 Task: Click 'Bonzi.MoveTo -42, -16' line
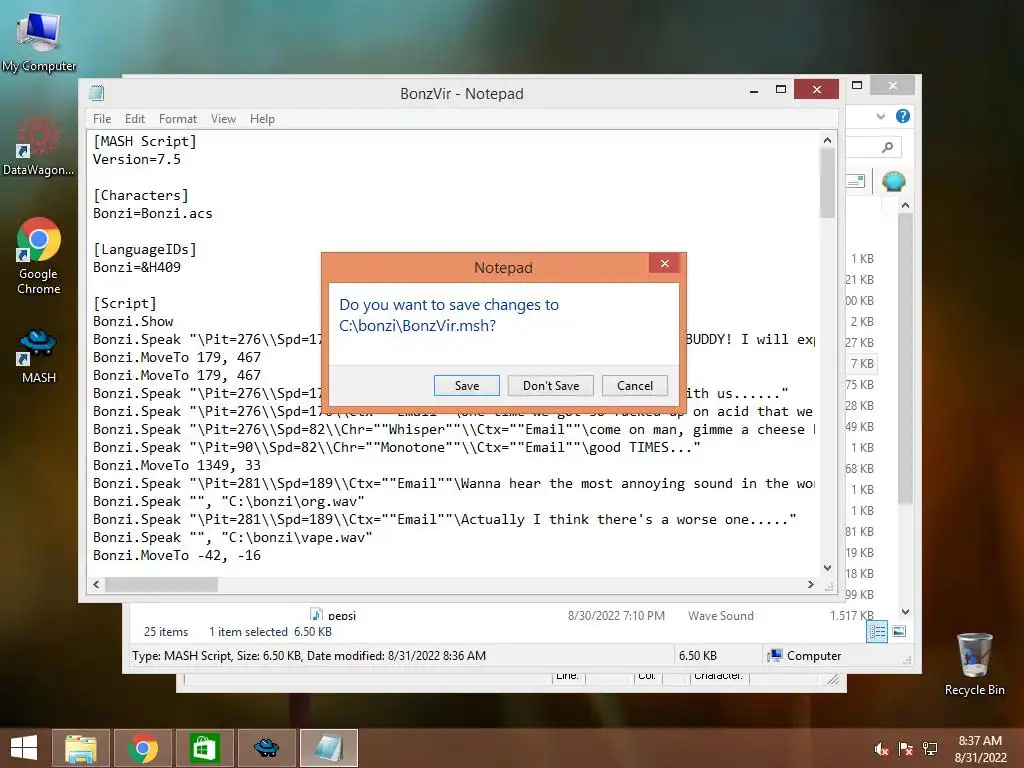(x=176, y=555)
